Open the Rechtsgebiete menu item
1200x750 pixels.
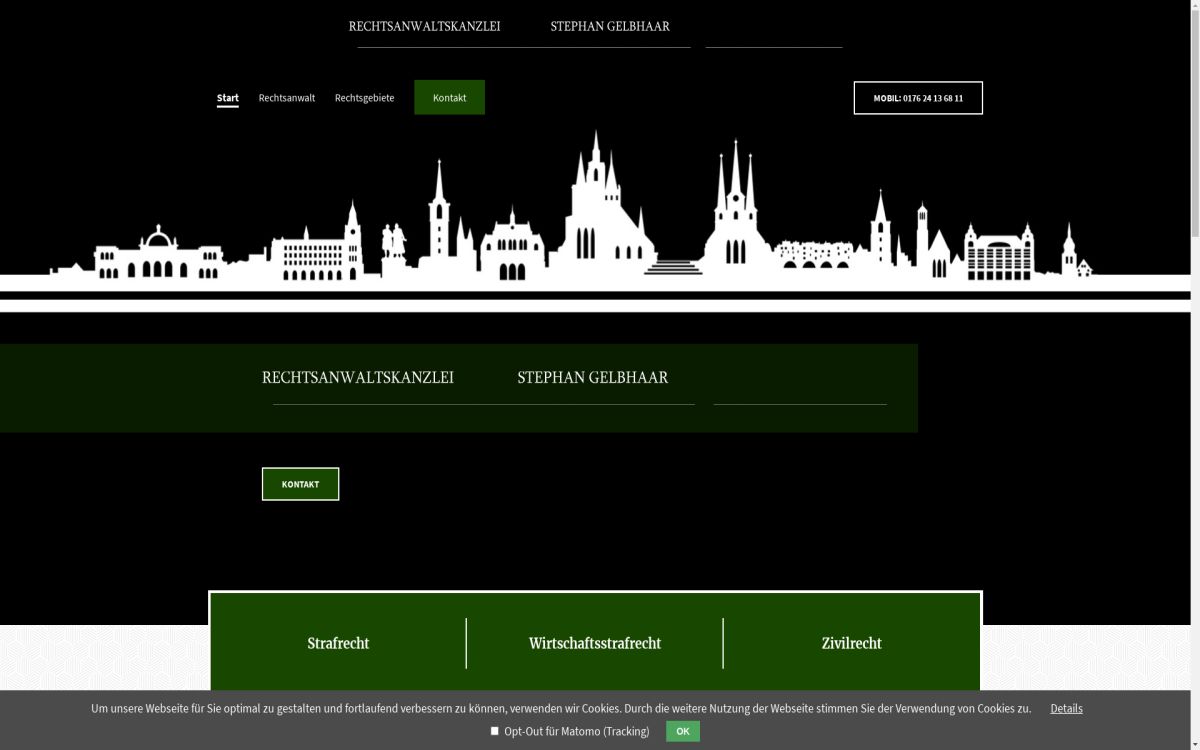[x=364, y=98]
